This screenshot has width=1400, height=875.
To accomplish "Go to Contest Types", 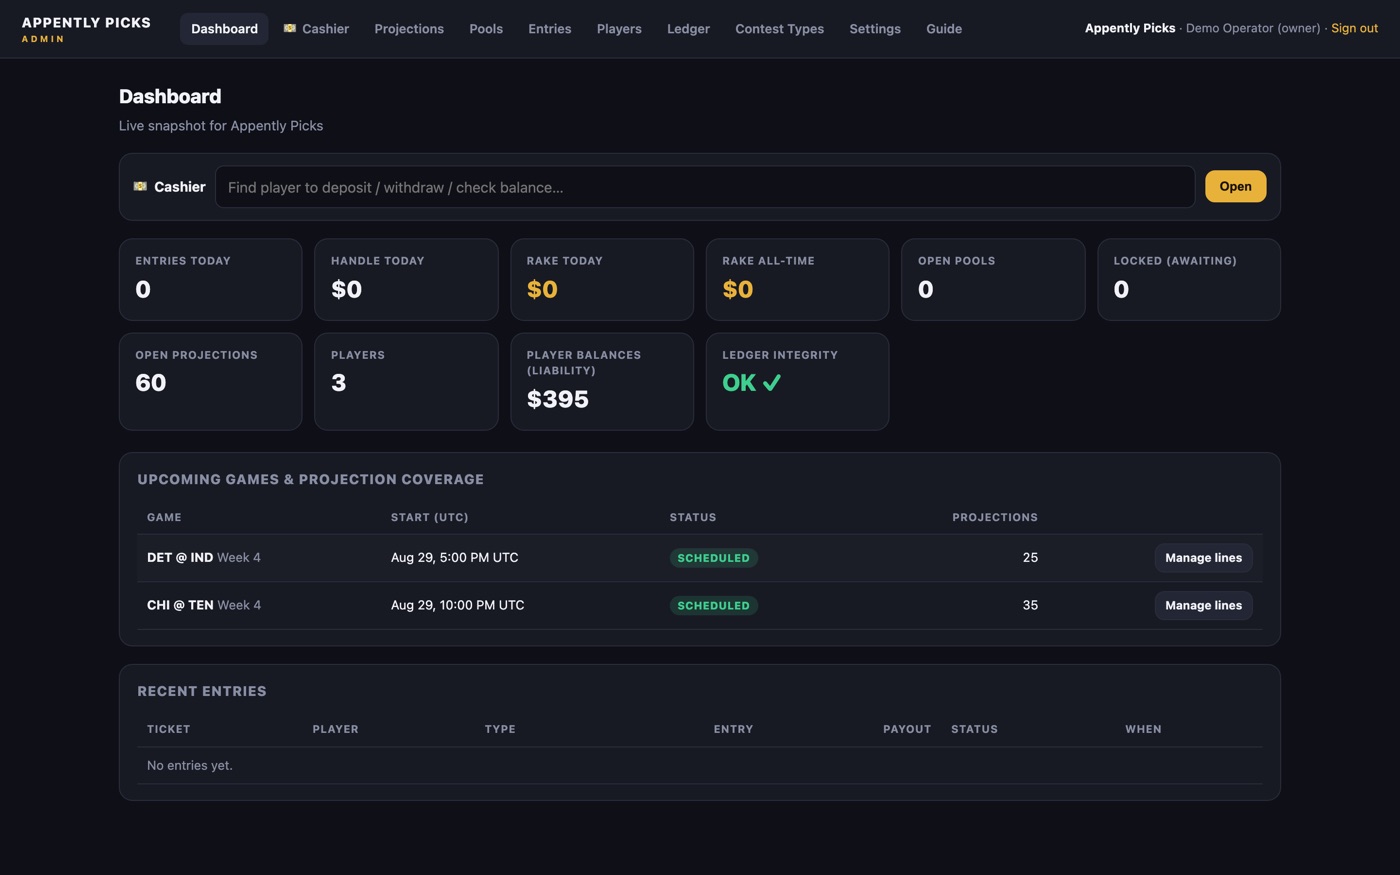I will [x=779, y=29].
